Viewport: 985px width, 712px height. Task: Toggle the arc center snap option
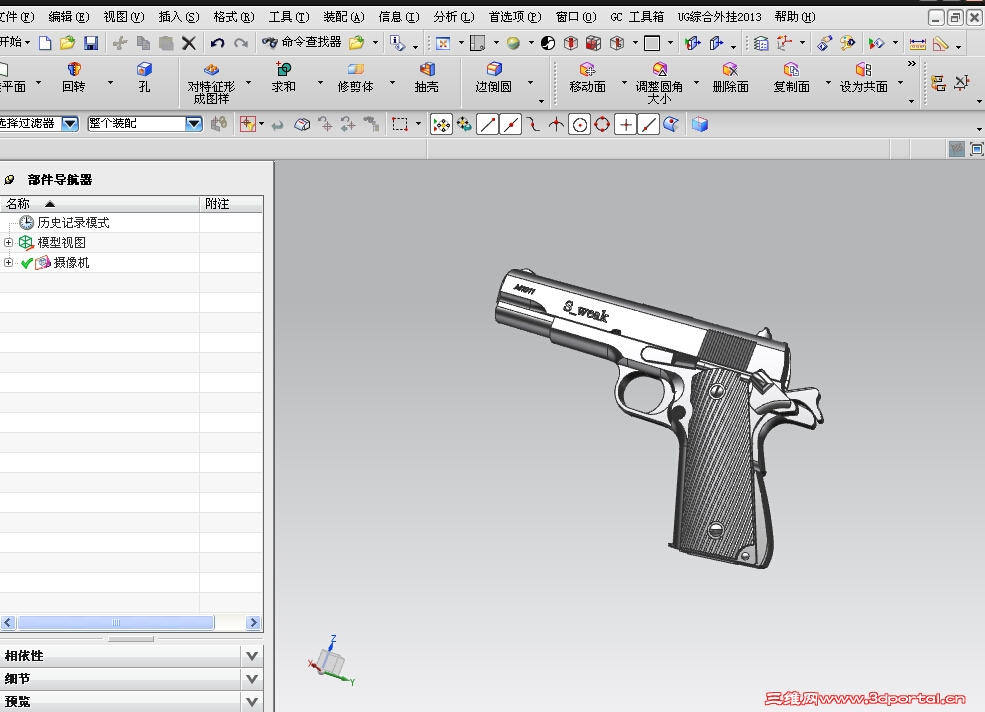[579, 124]
